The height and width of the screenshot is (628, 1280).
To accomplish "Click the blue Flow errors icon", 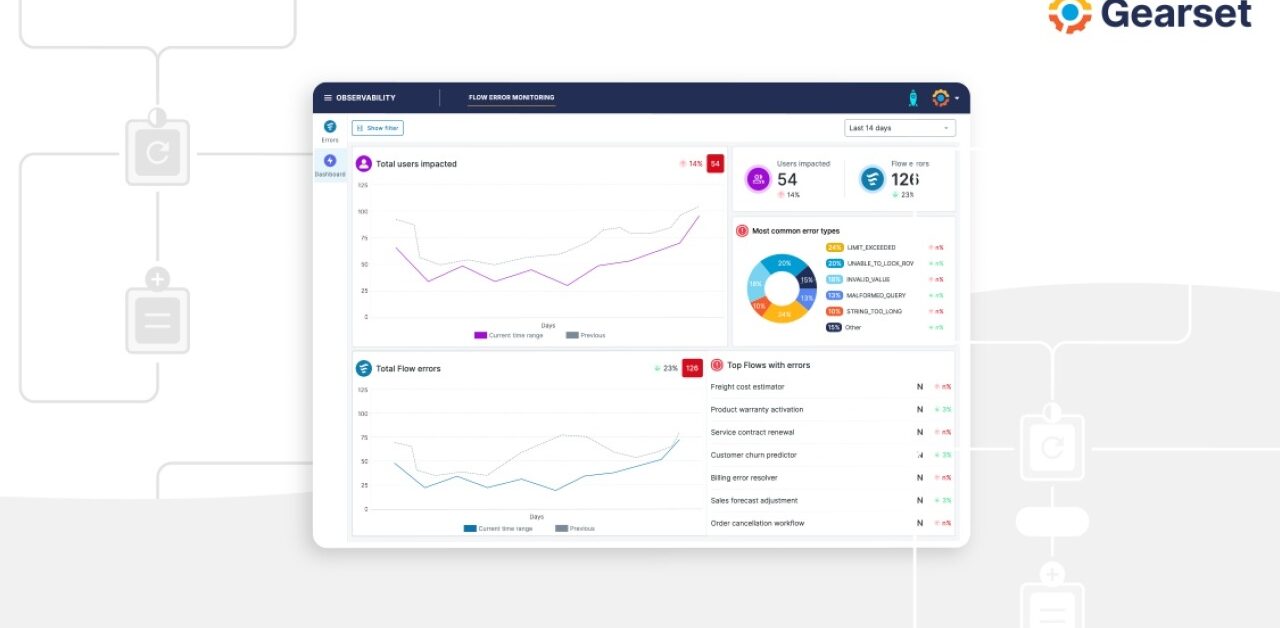I will tap(873, 179).
